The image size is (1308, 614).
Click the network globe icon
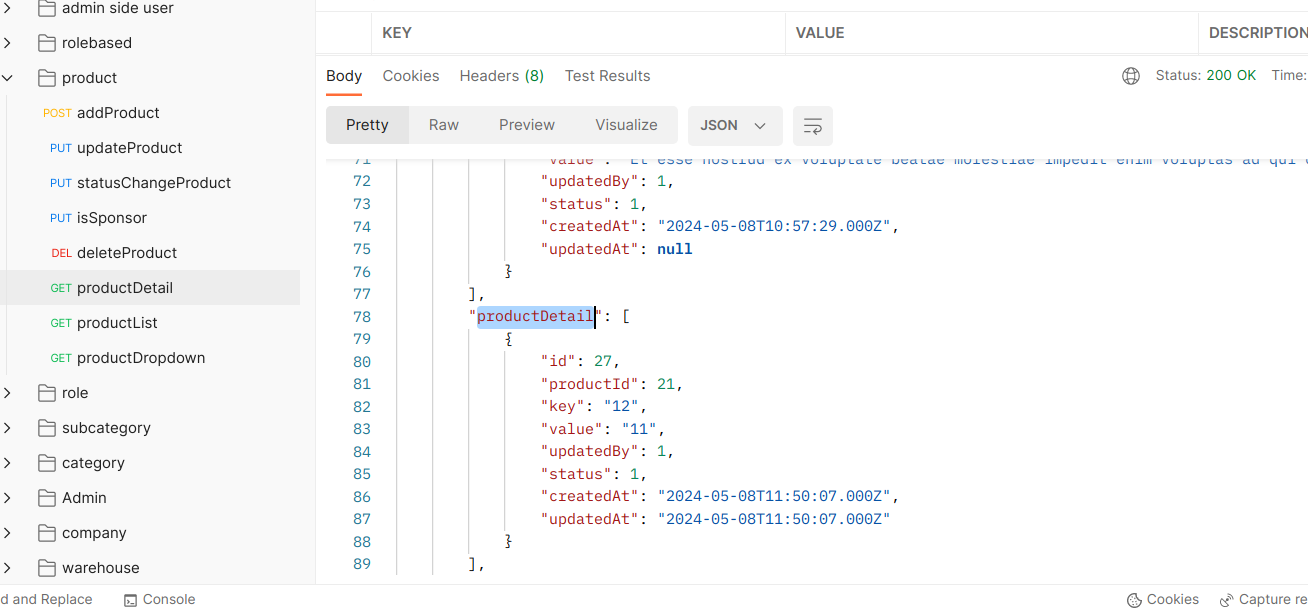coord(1131,76)
